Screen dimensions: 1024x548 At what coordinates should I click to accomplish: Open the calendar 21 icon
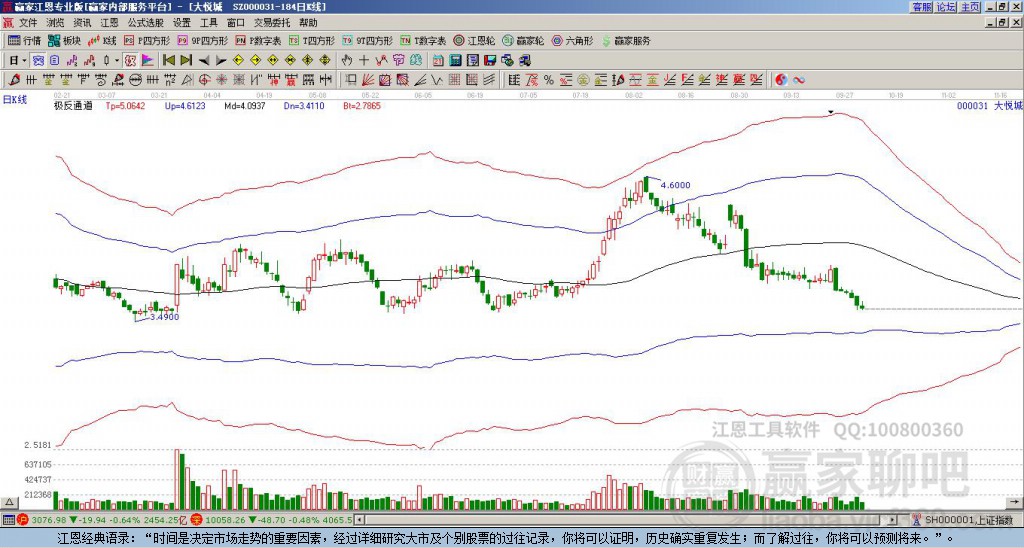click(x=438, y=61)
